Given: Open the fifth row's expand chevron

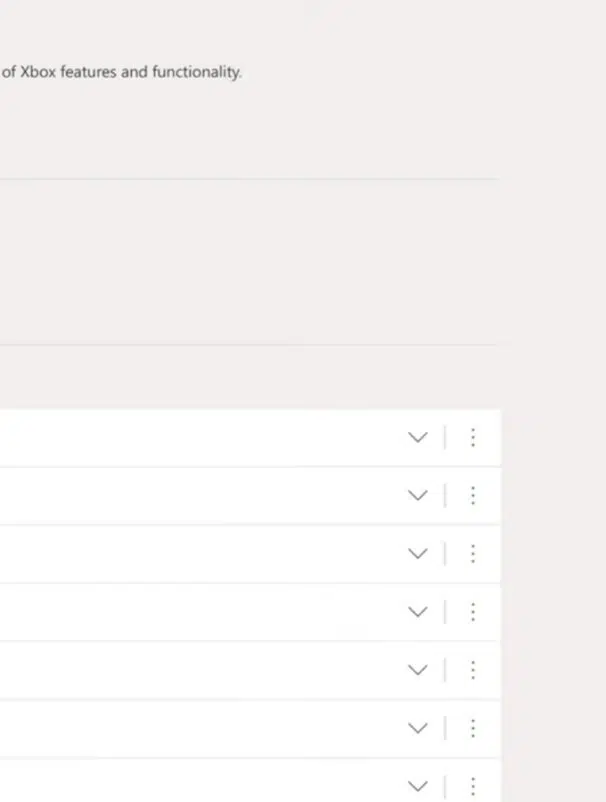Looking at the screenshot, I should point(418,669).
